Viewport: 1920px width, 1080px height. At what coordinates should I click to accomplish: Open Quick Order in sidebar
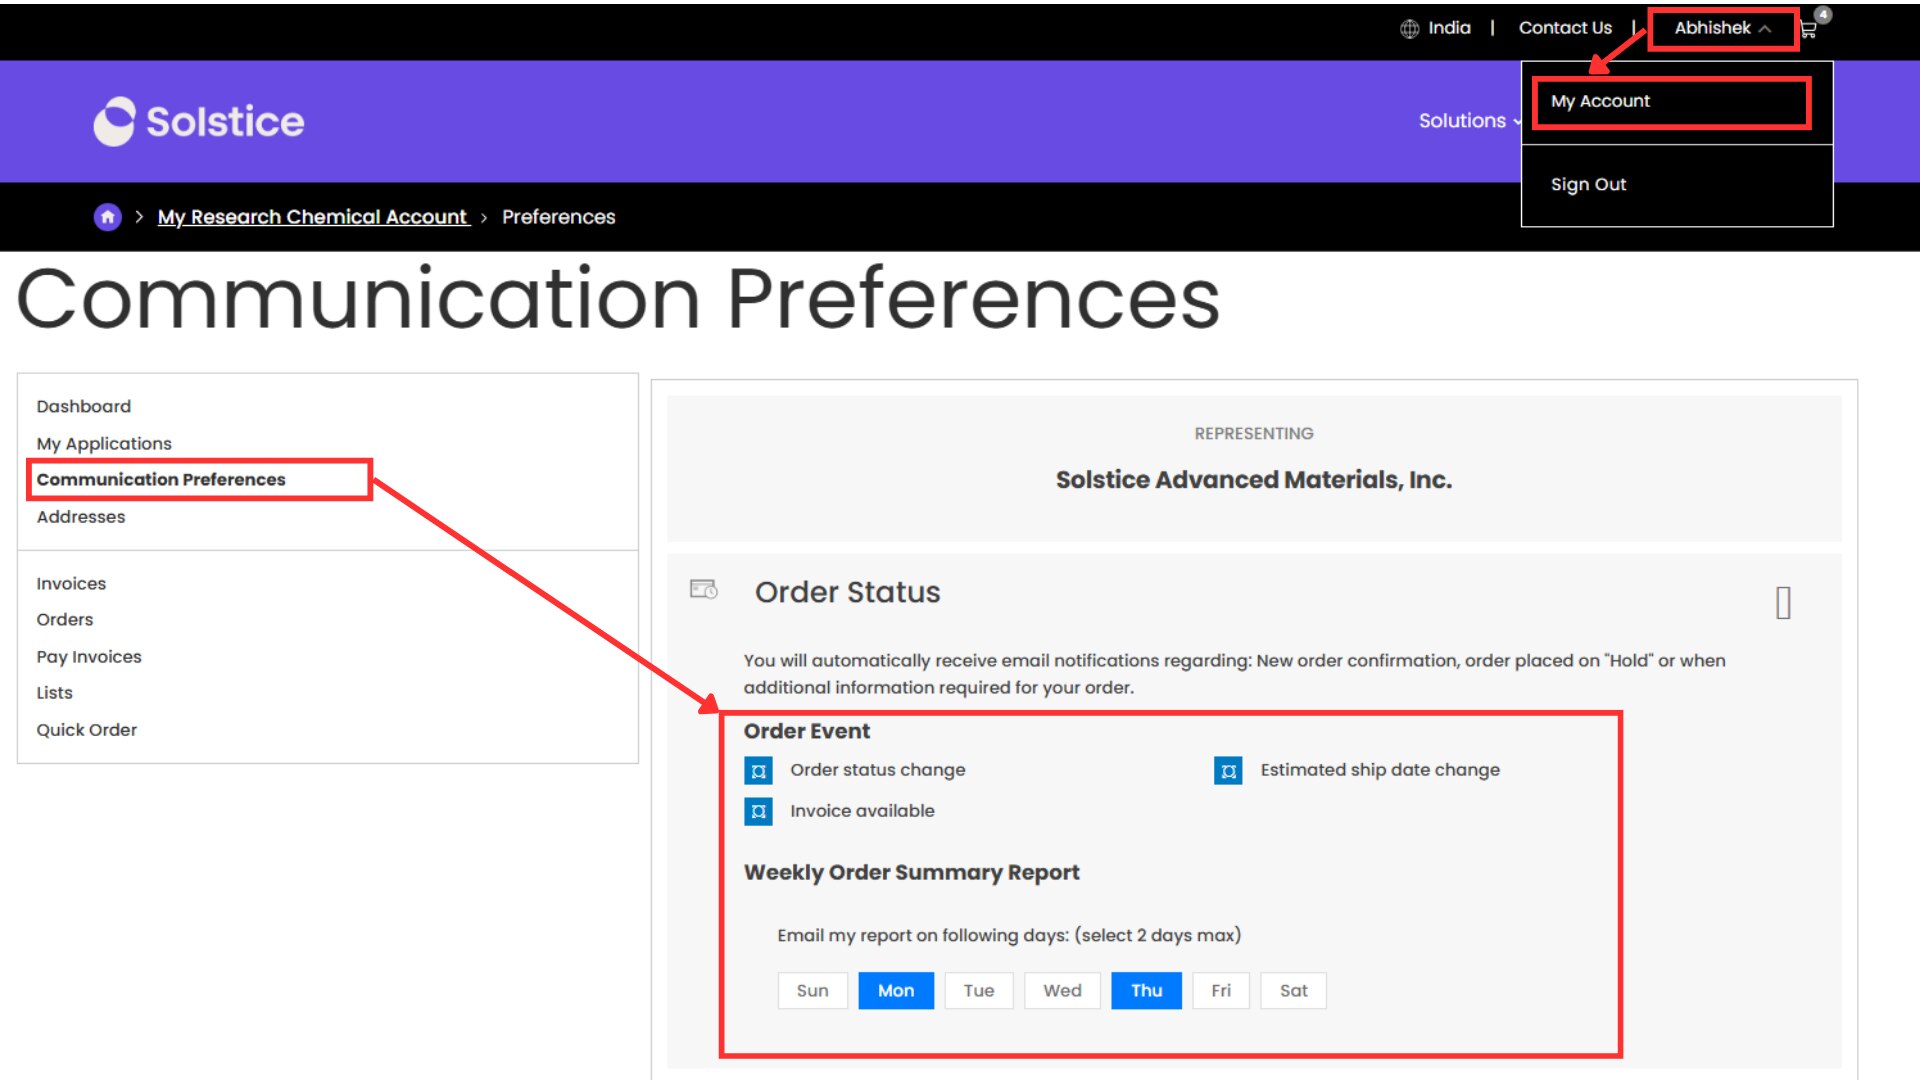click(x=87, y=729)
